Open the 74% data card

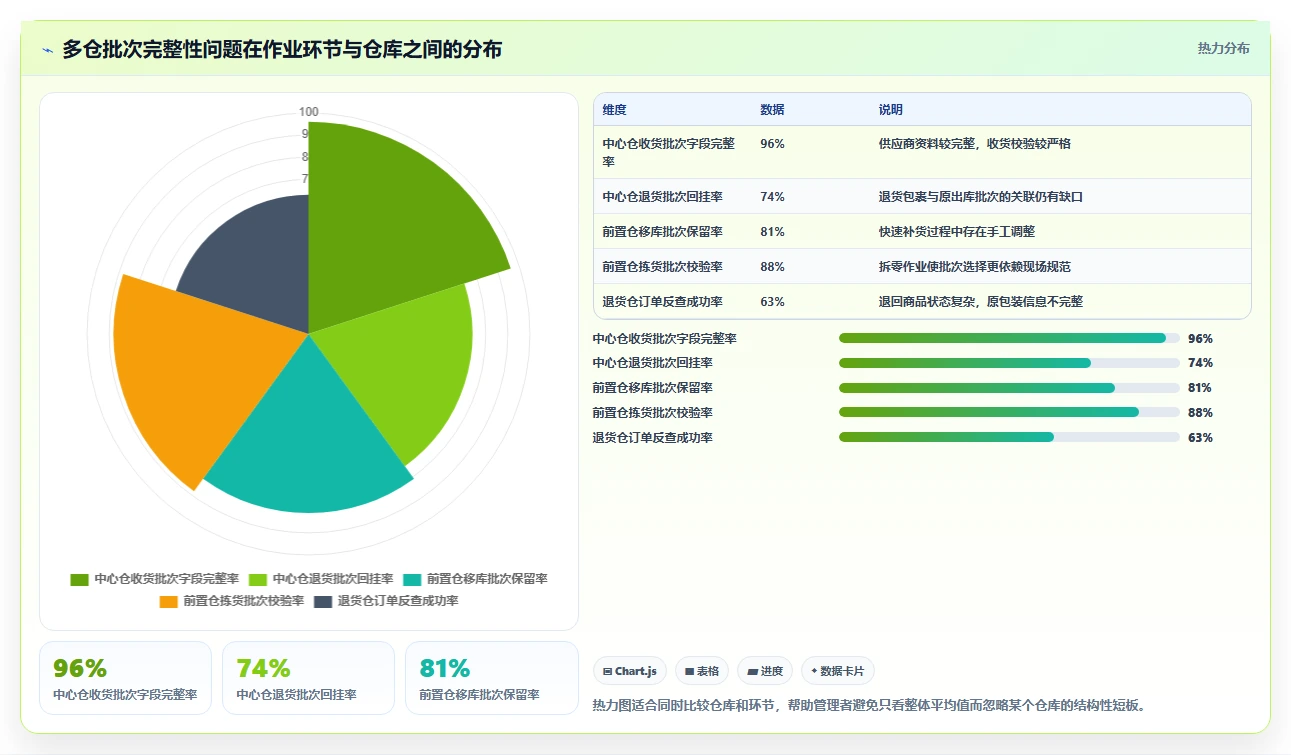pyautogui.click(x=308, y=678)
